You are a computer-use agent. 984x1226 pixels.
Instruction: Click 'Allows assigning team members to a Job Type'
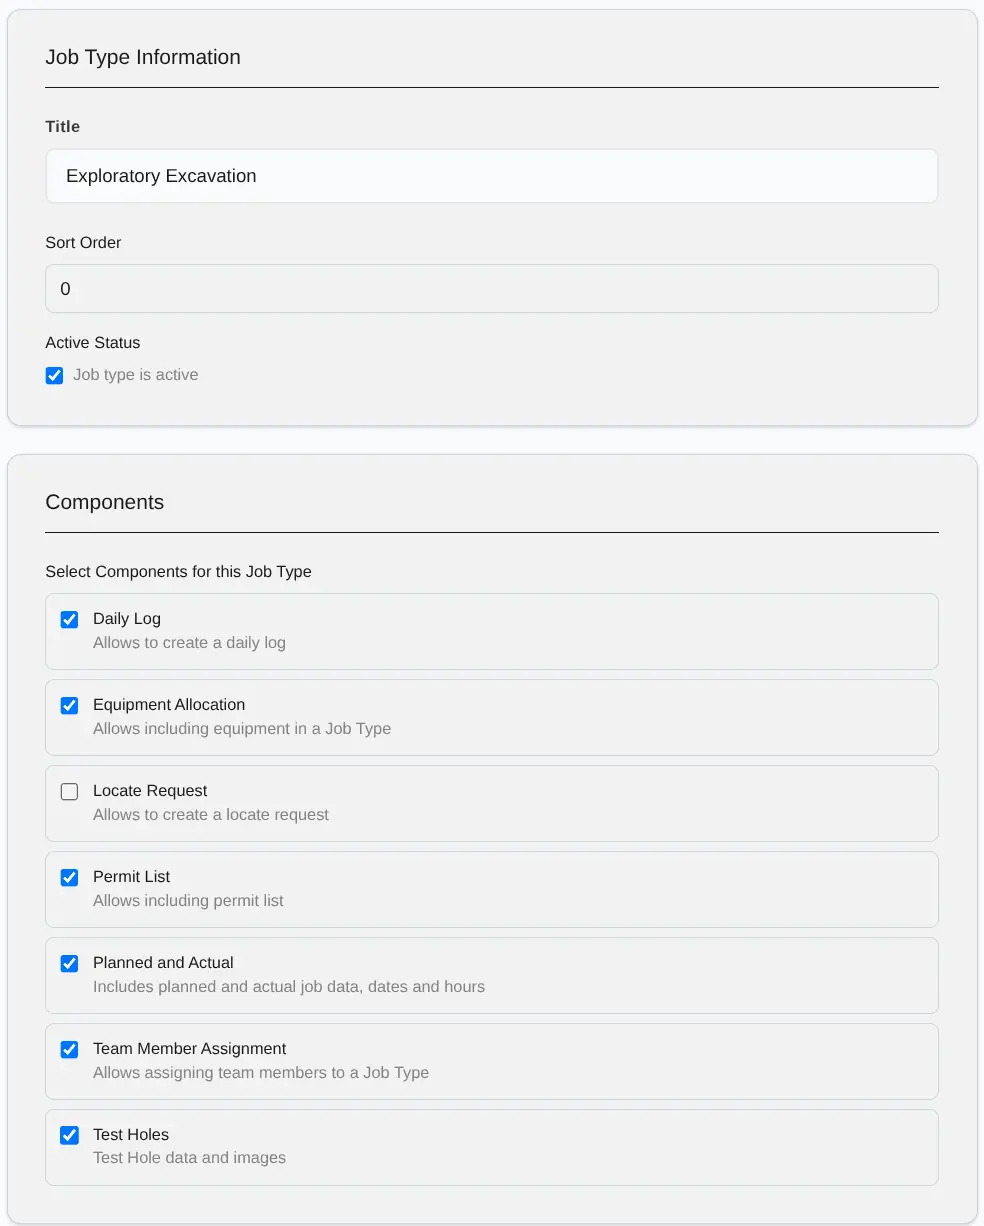[x=261, y=1073]
